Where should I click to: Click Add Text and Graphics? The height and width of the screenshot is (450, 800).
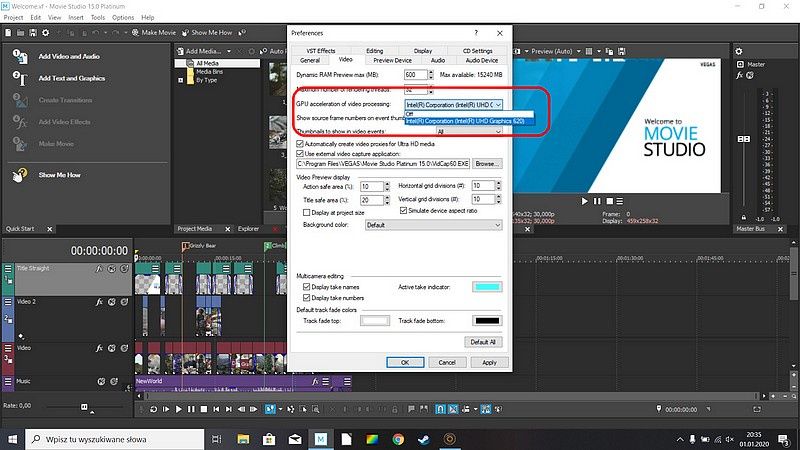coord(71,79)
